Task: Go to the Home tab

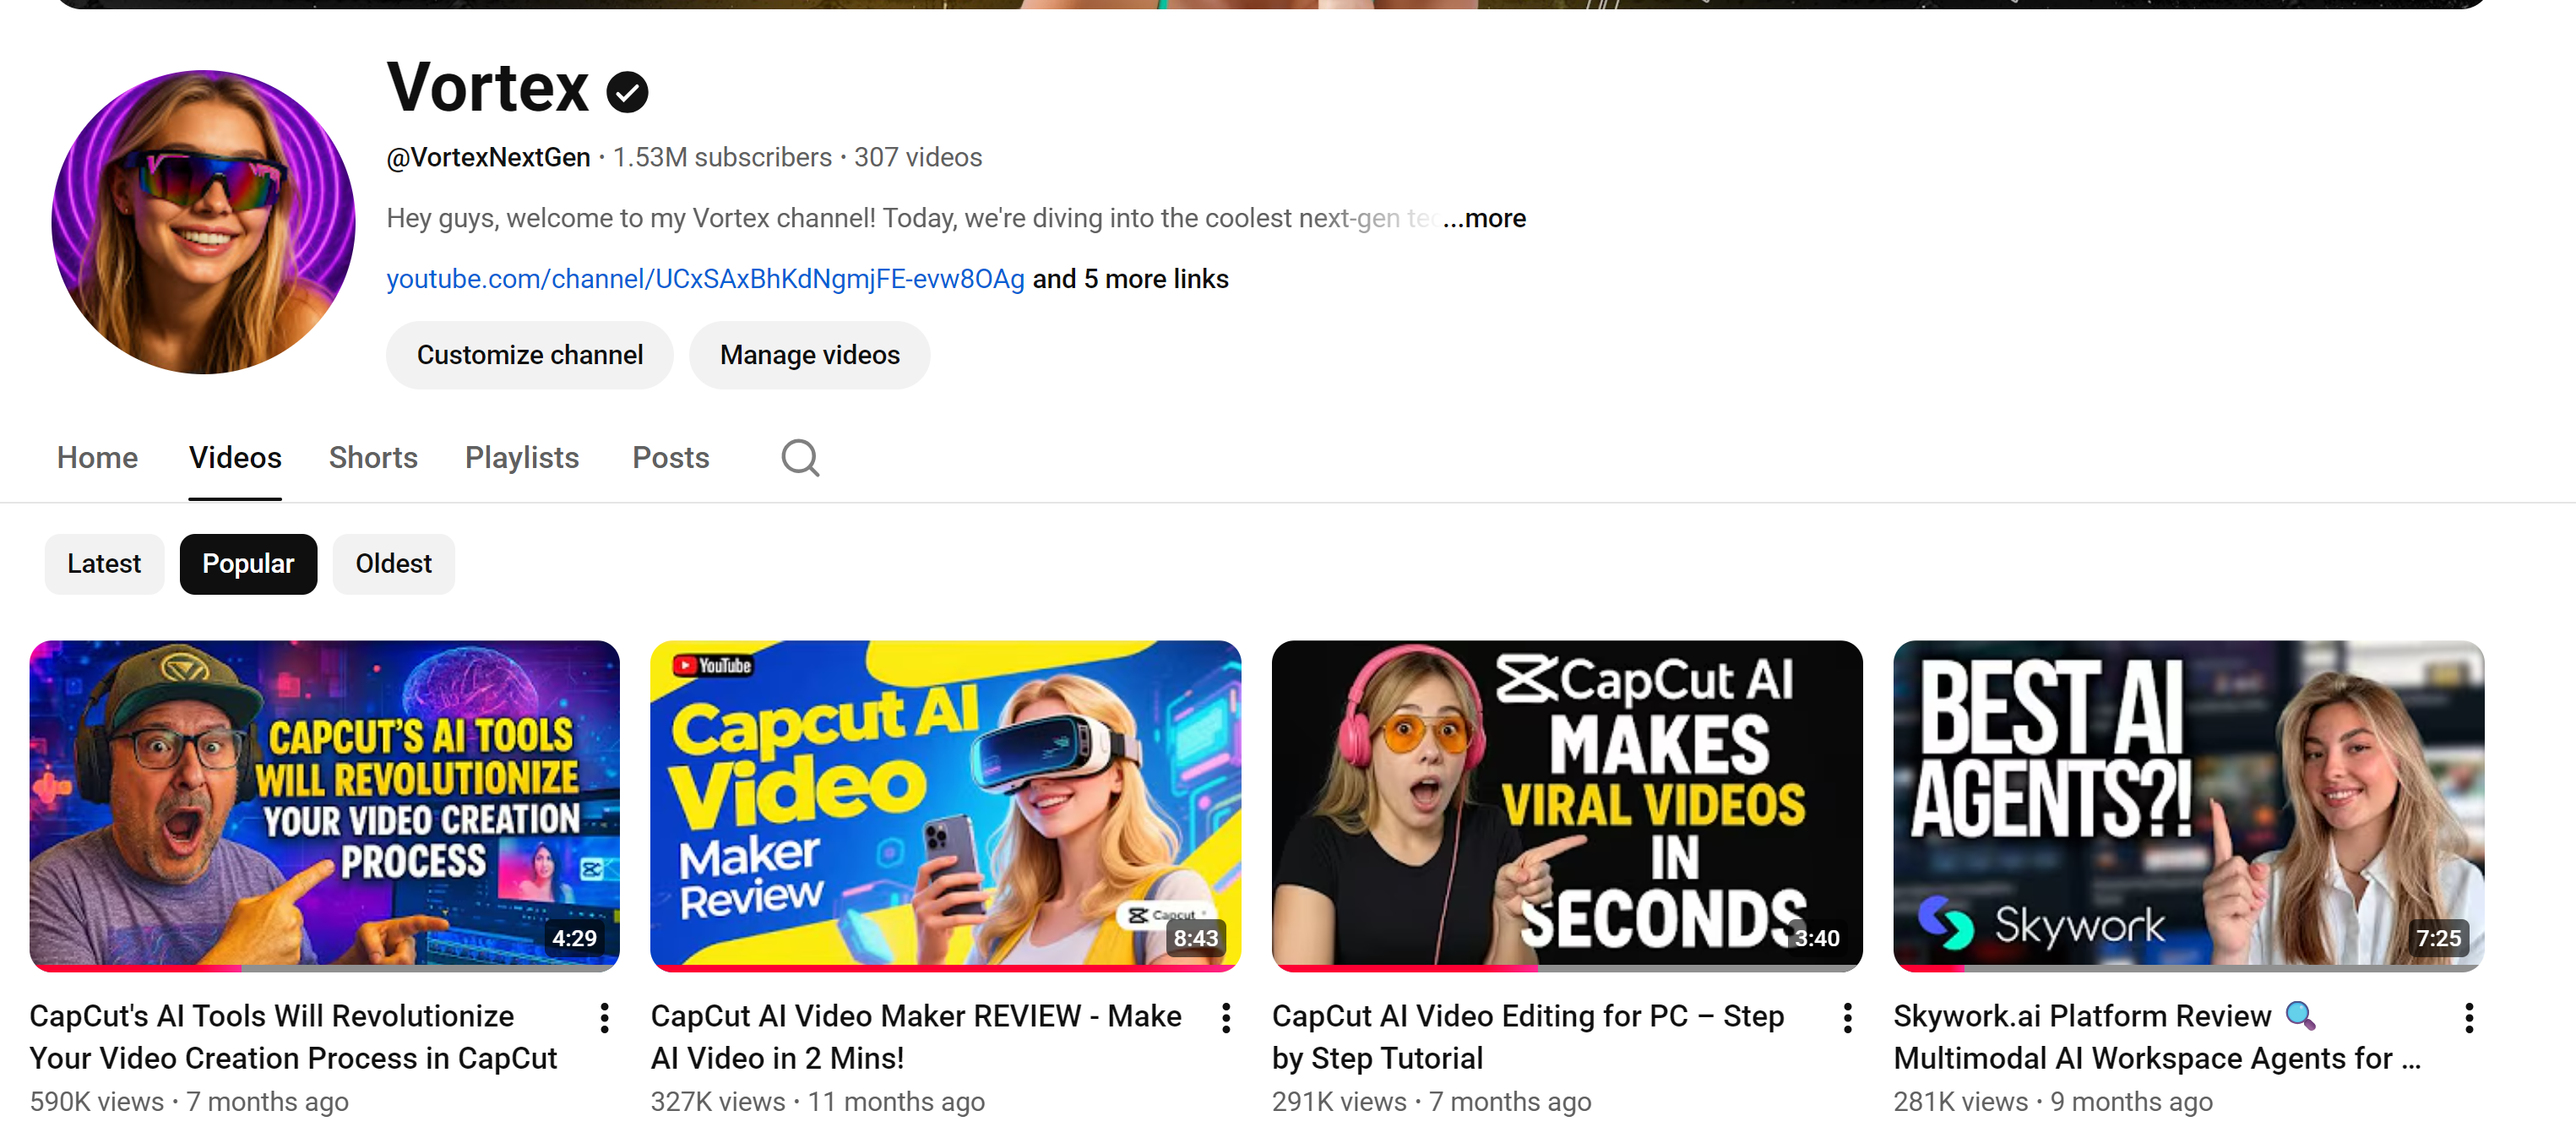Action: coord(97,458)
